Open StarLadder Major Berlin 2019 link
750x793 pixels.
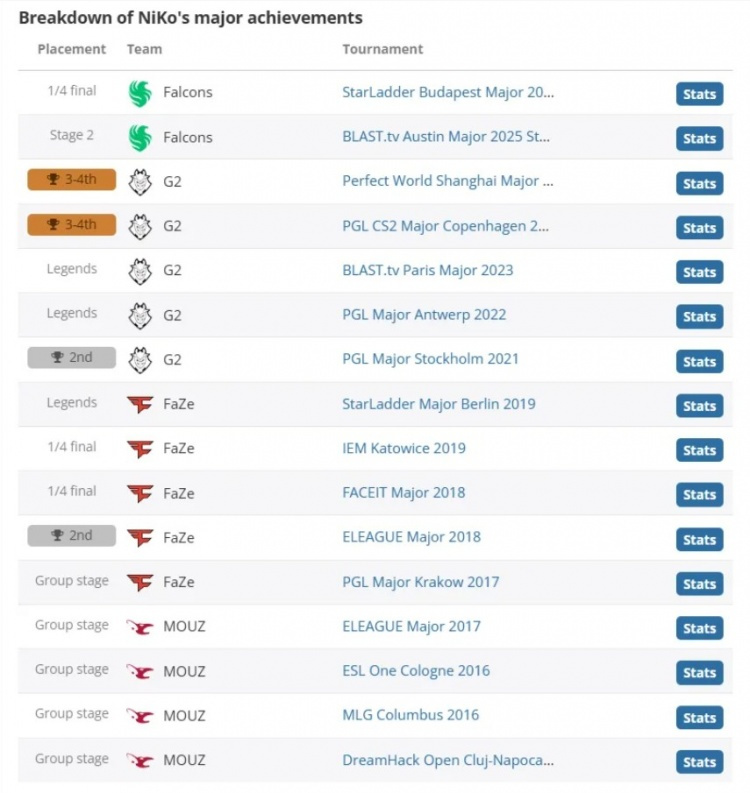(439, 404)
